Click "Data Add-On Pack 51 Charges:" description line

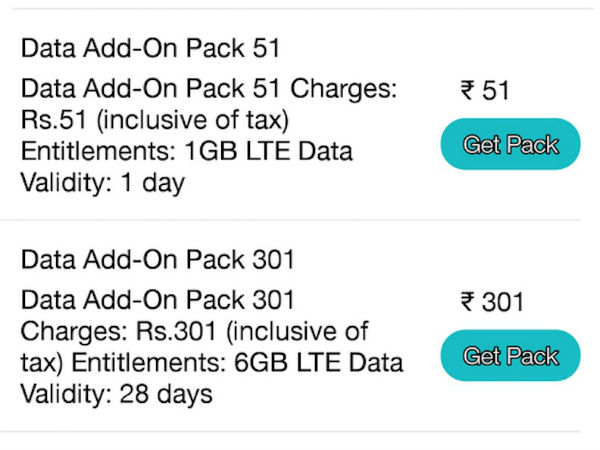[209, 90]
